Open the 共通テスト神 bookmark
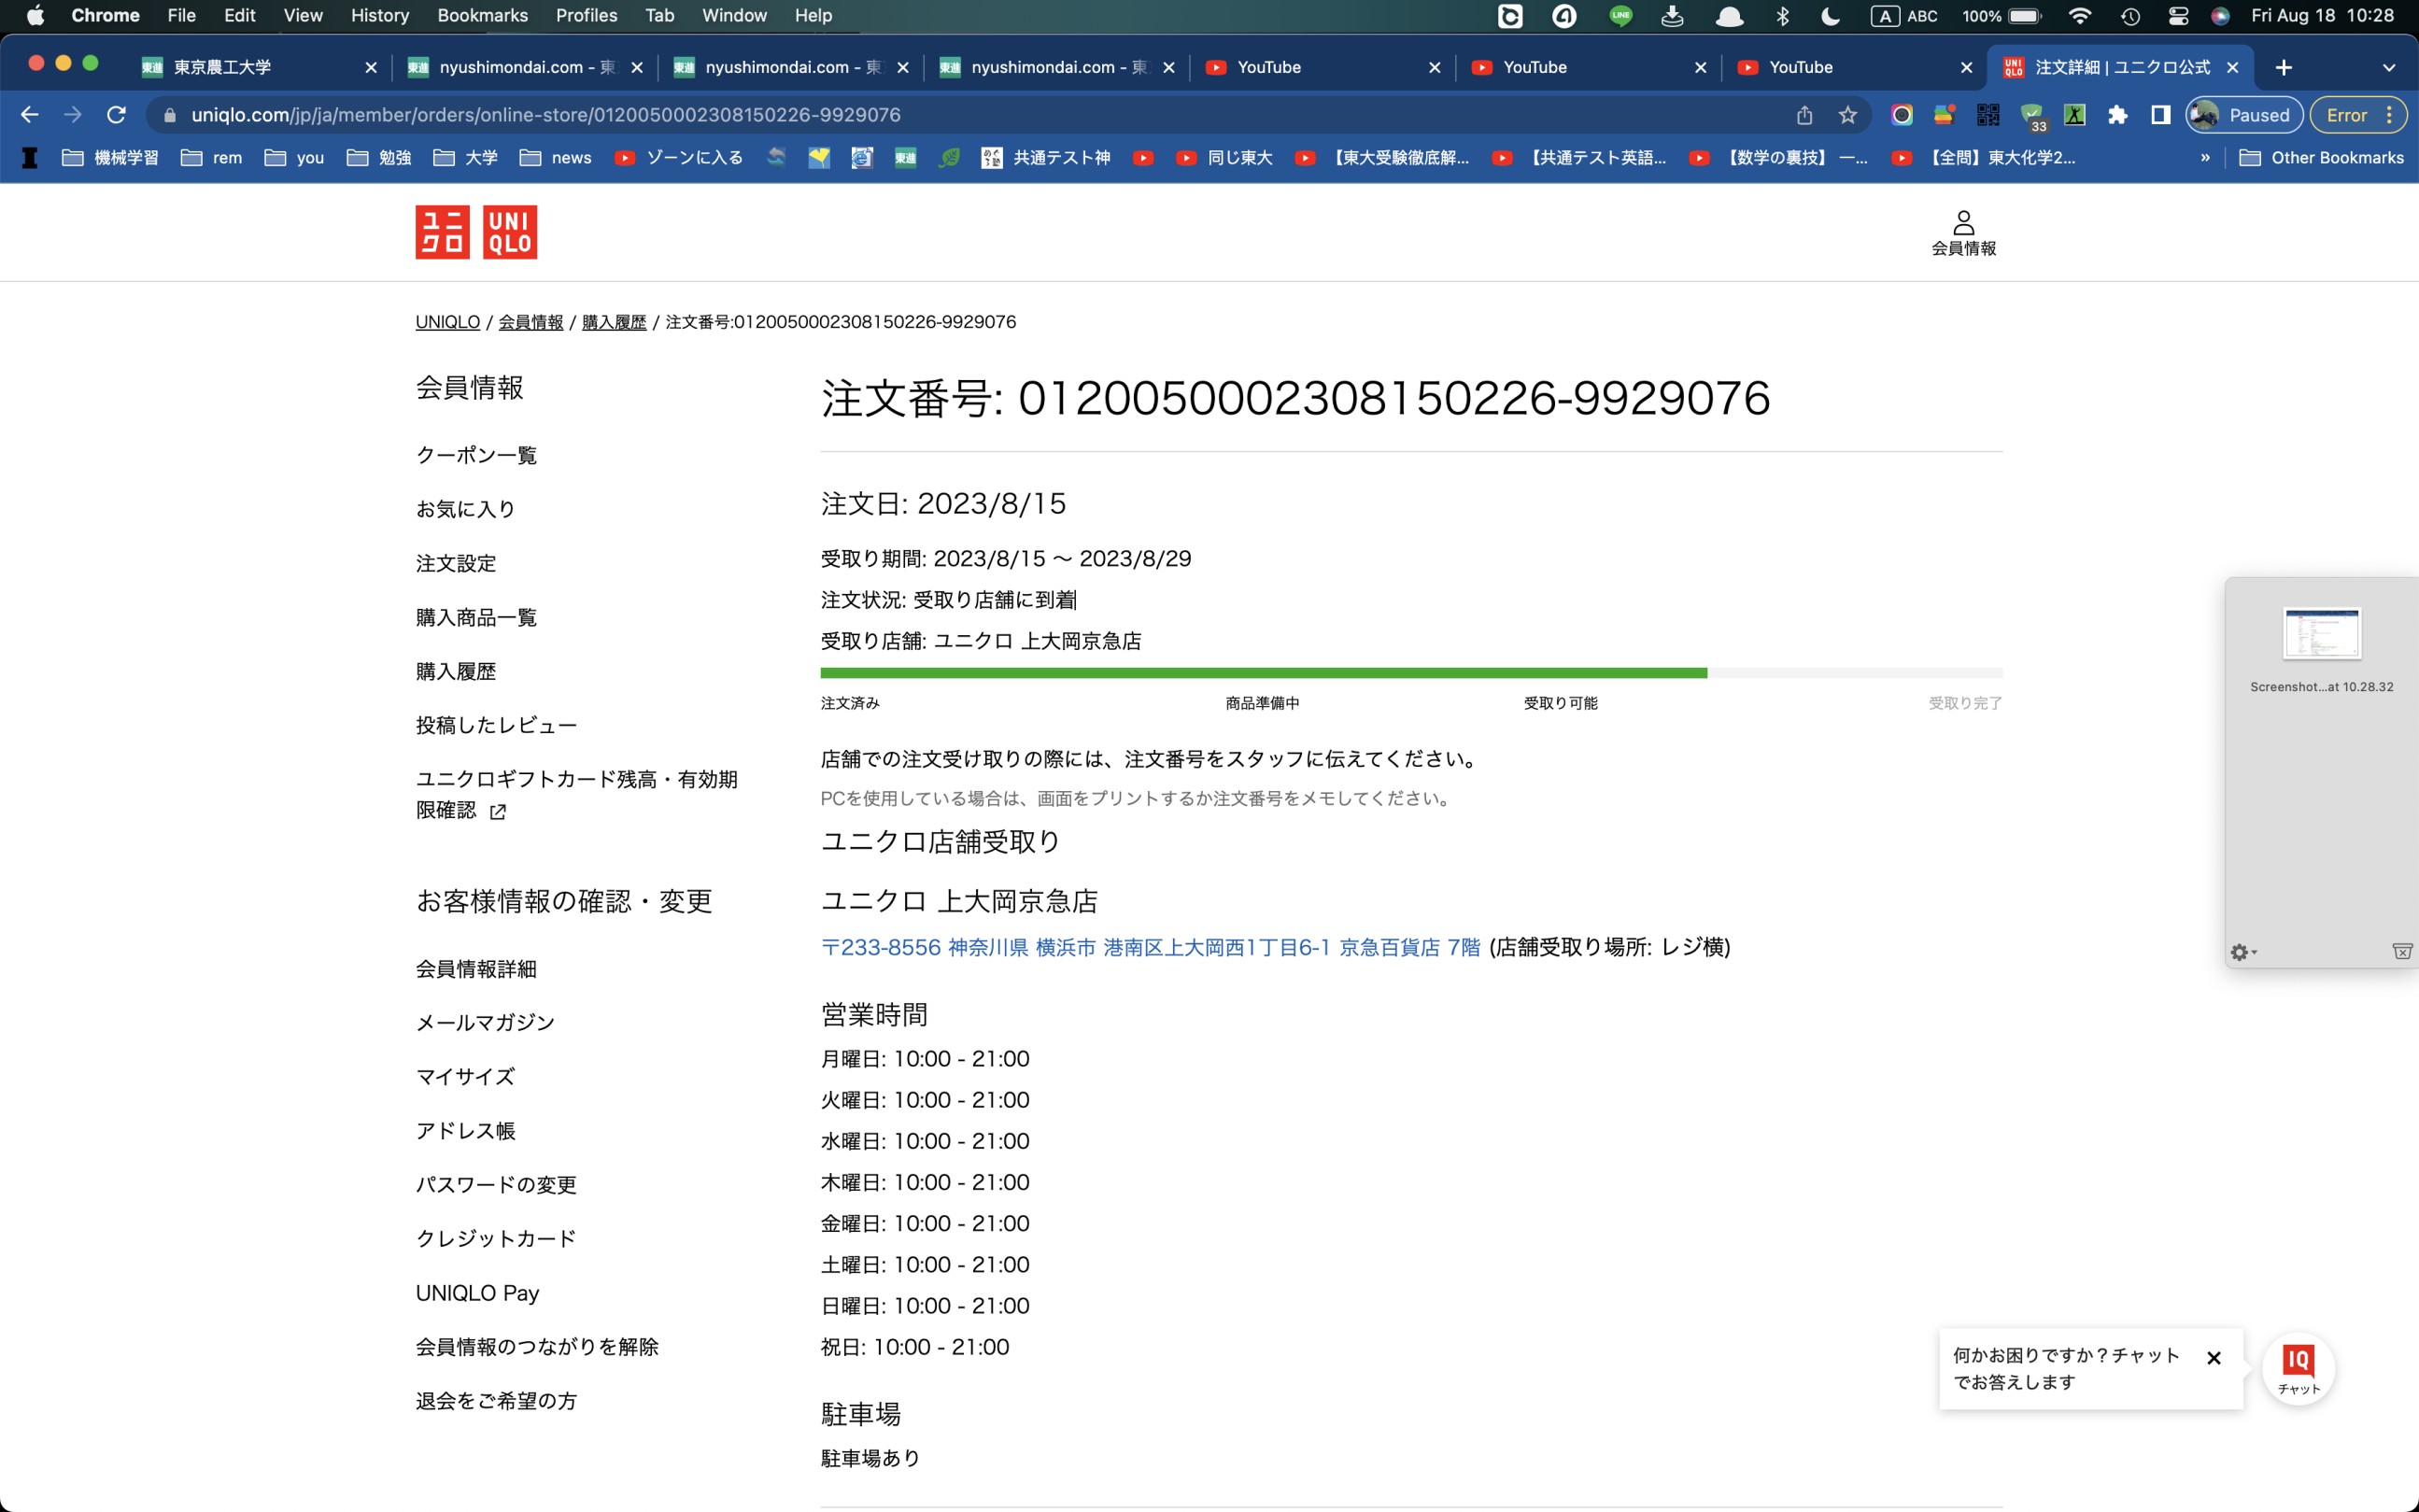 coord(1045,157)
